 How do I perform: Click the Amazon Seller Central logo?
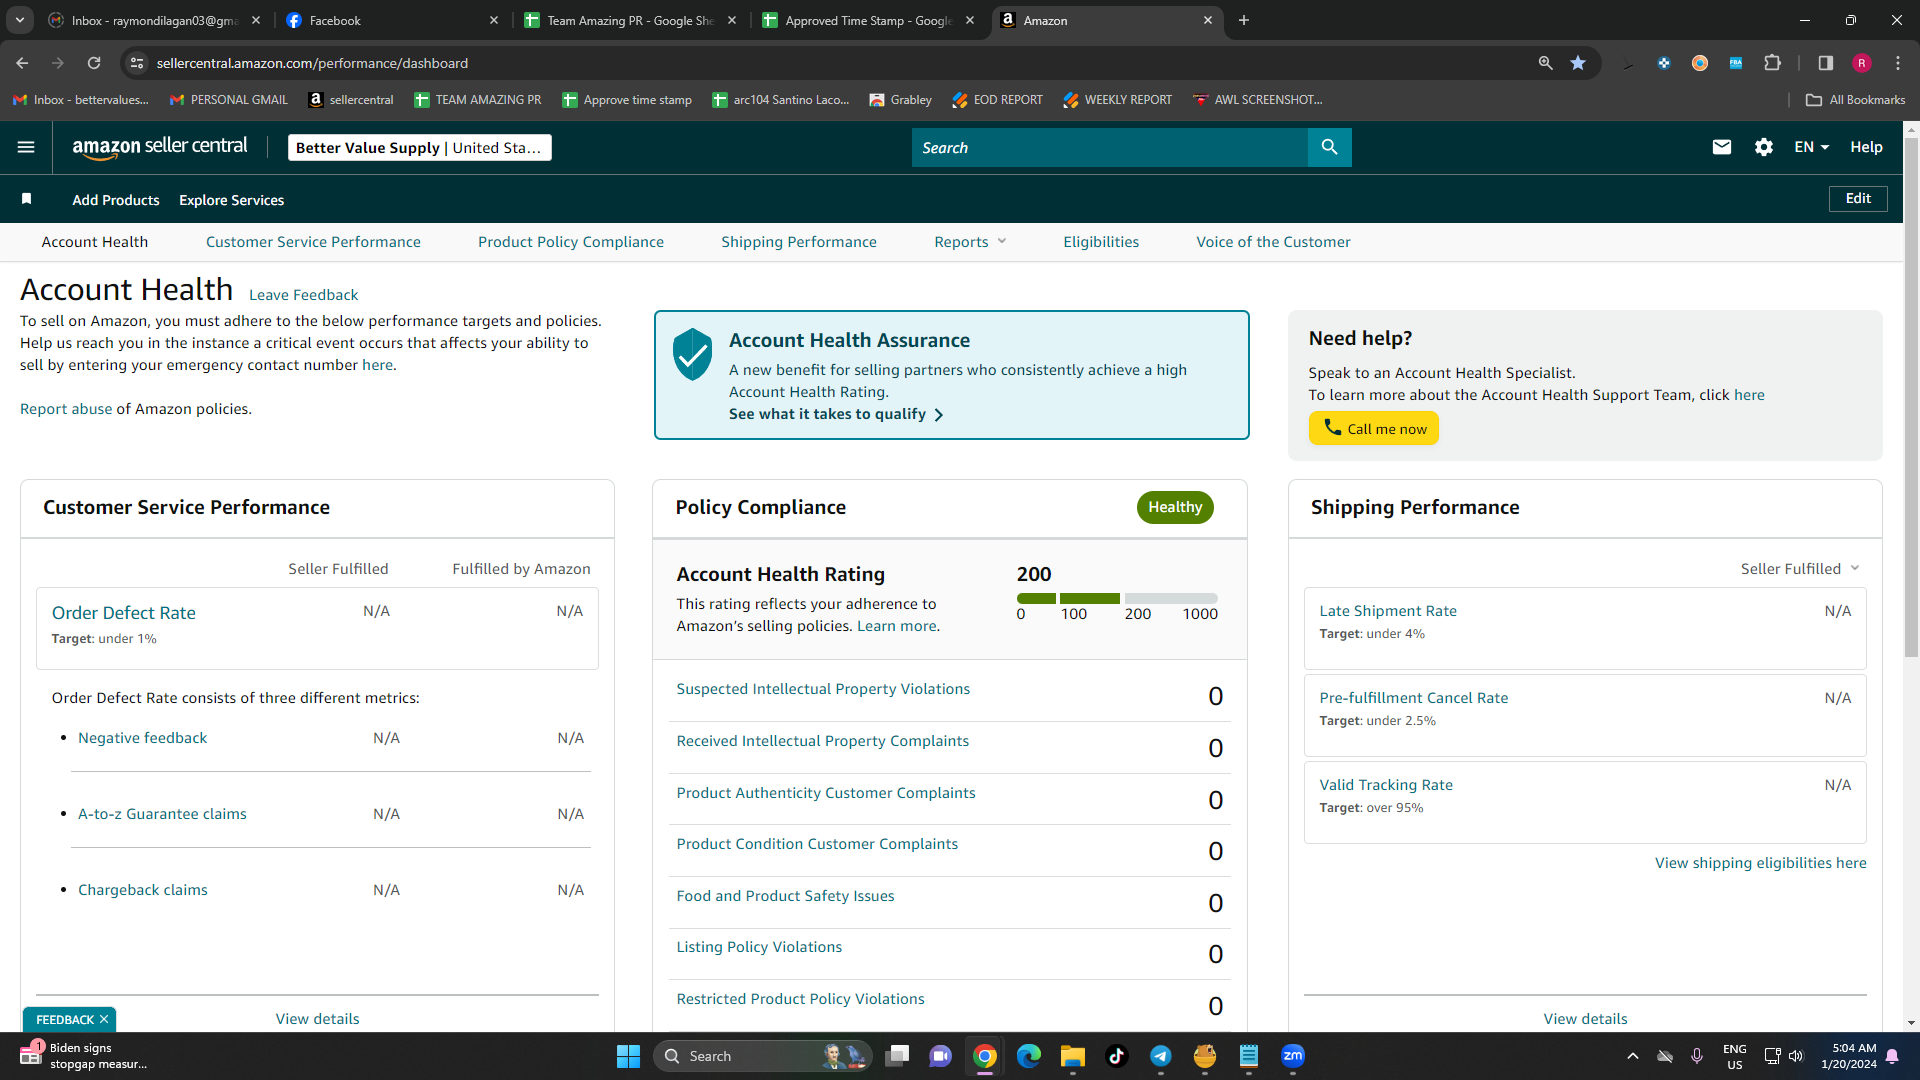(x=160, y=147)
